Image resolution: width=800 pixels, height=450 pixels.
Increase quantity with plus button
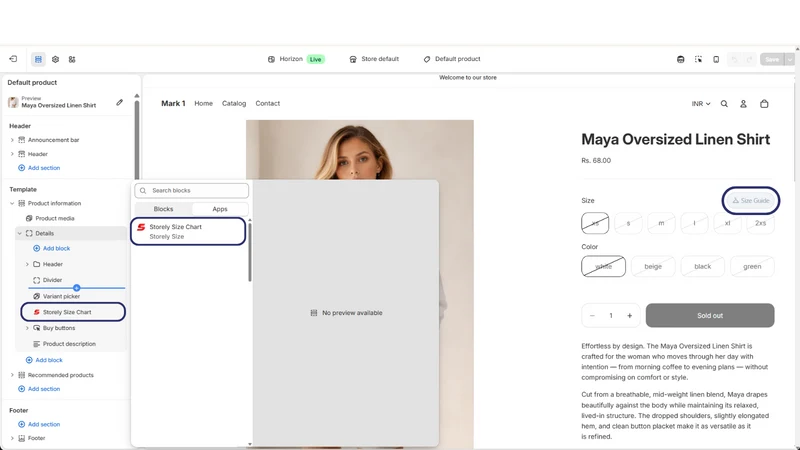(630, 316)
